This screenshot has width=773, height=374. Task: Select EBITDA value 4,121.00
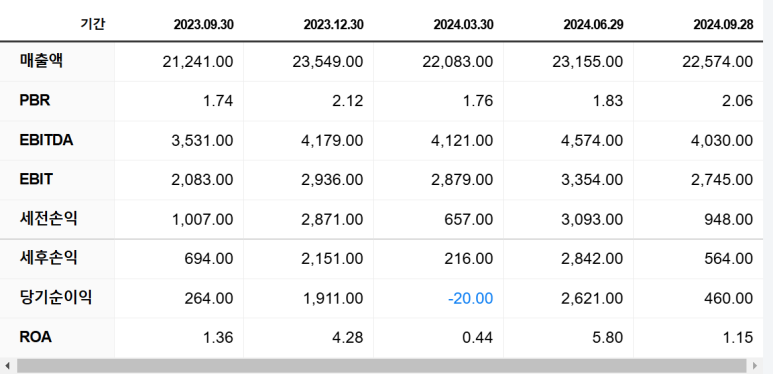(x=462, y=140)
